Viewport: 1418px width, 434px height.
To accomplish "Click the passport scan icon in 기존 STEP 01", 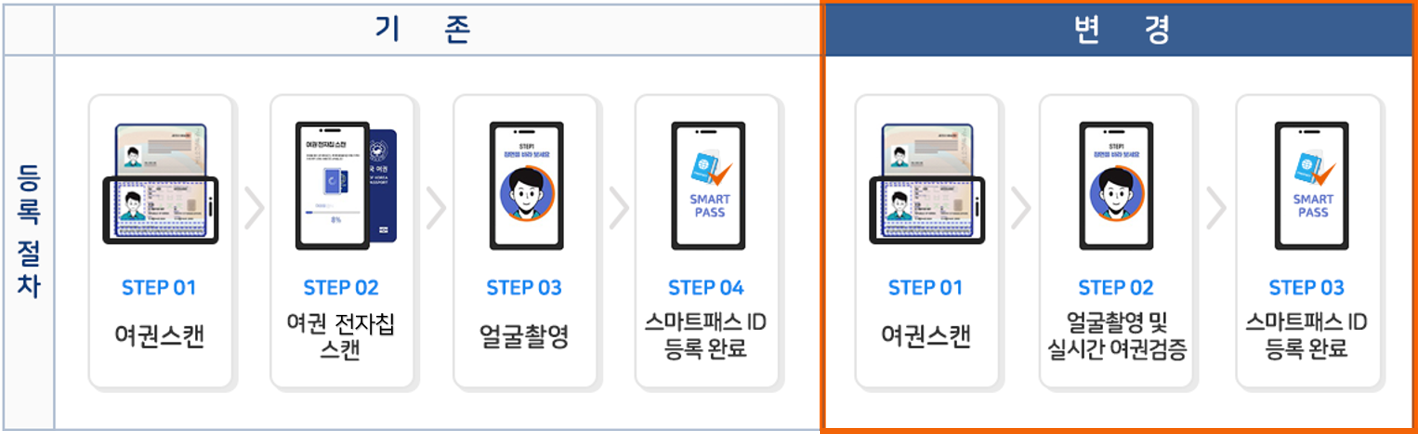I will pos(160,184).
